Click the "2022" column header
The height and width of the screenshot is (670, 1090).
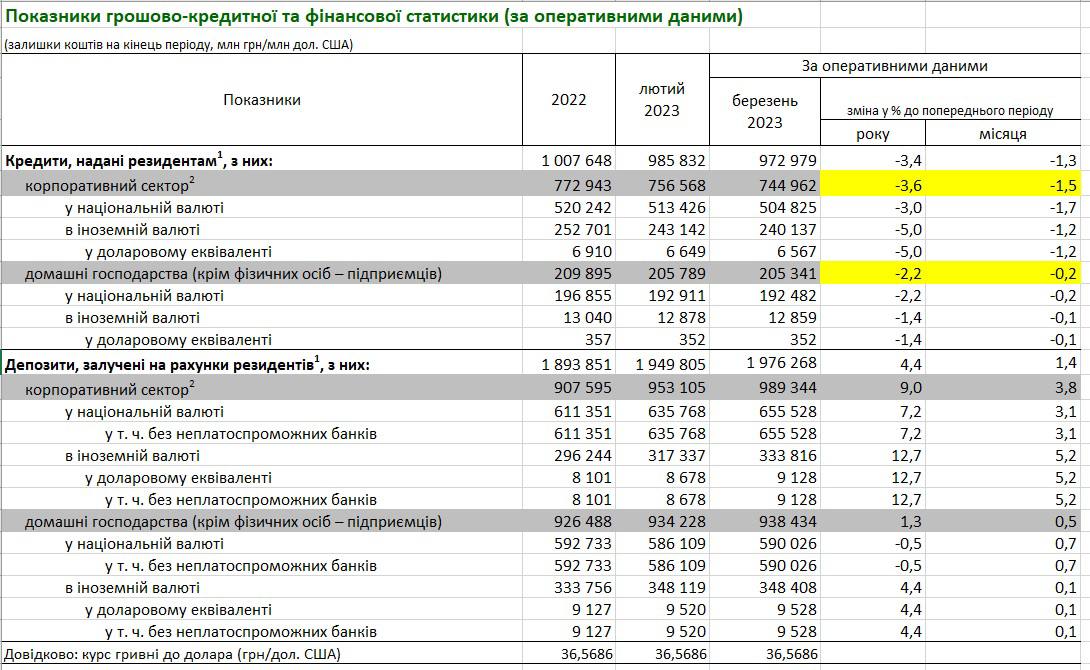568,100
